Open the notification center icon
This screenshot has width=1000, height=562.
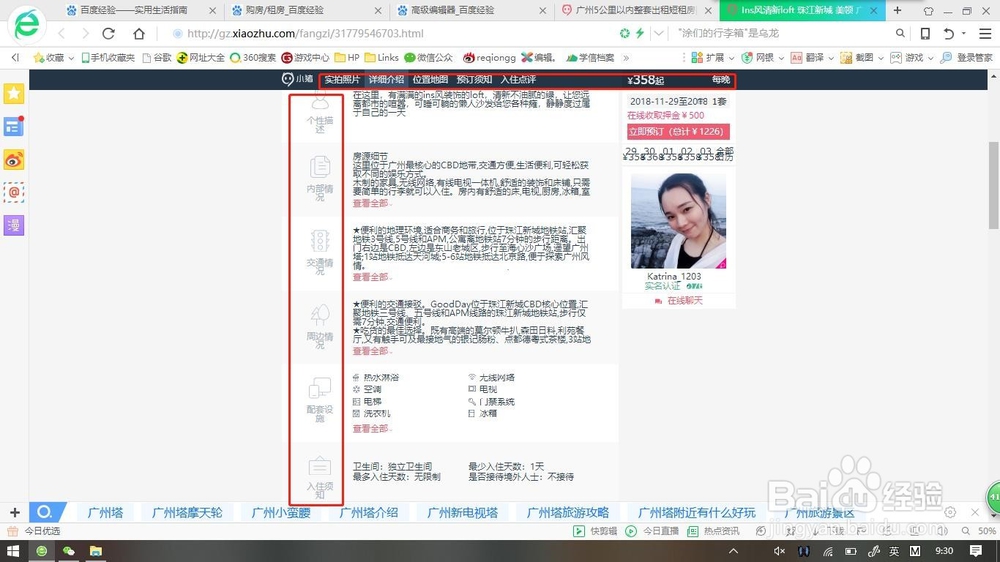click(x=976, y=551)
